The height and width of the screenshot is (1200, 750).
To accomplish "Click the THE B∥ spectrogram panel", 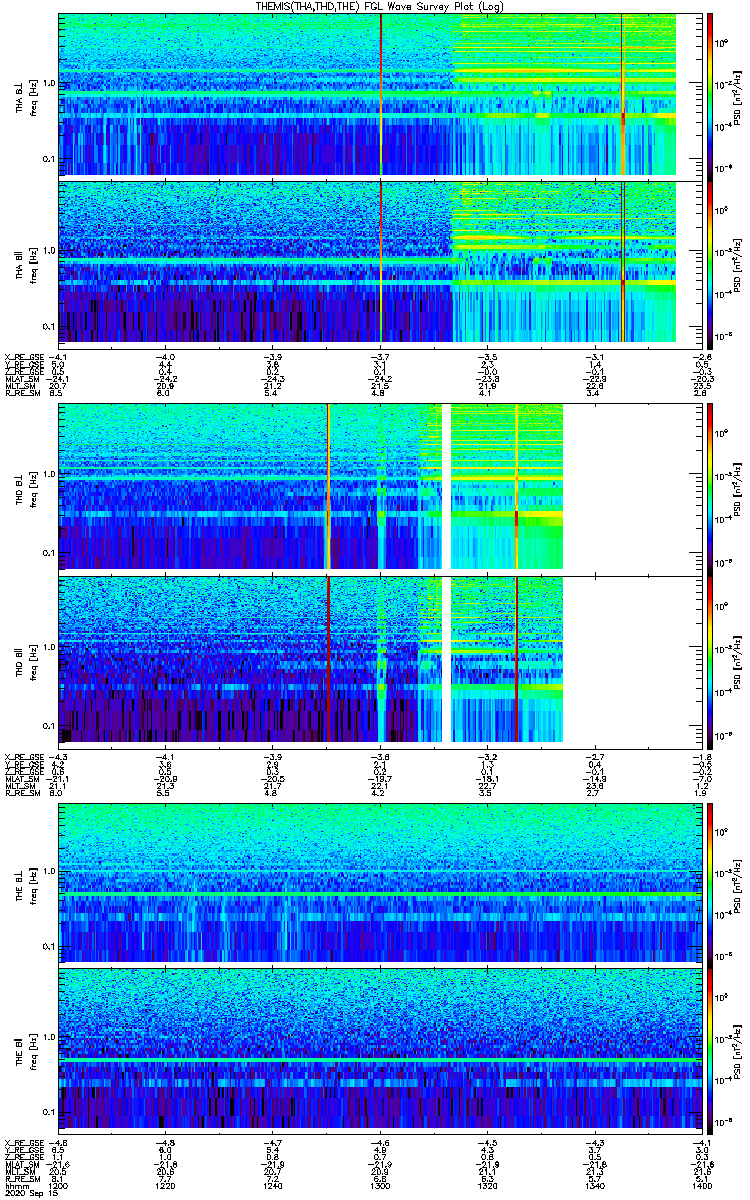I will coord(379,1051).
